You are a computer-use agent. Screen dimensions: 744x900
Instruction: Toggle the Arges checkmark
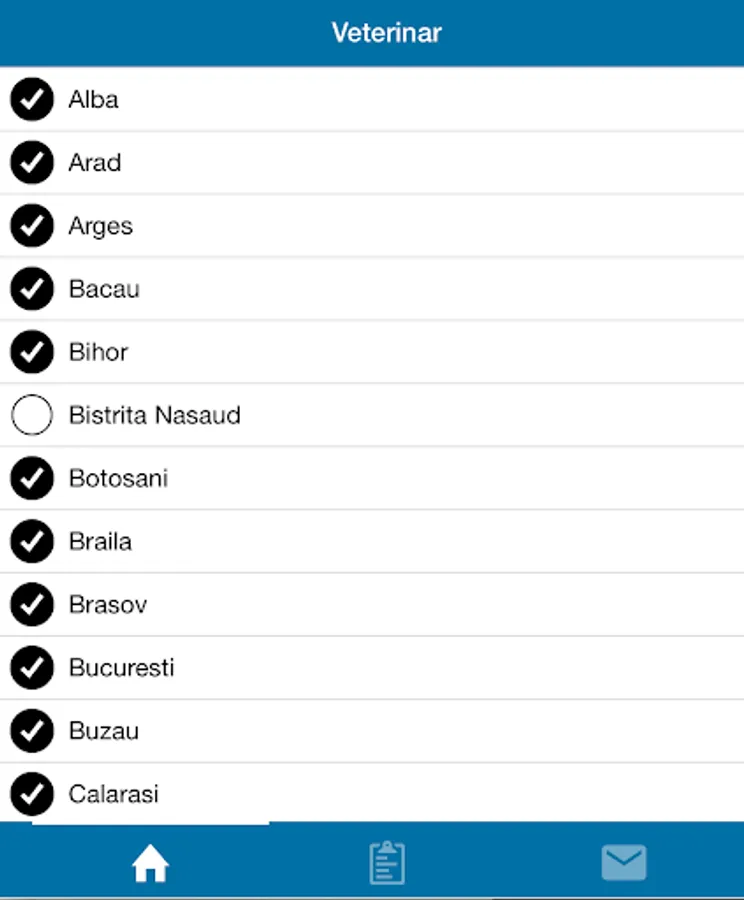click(32, 226)
